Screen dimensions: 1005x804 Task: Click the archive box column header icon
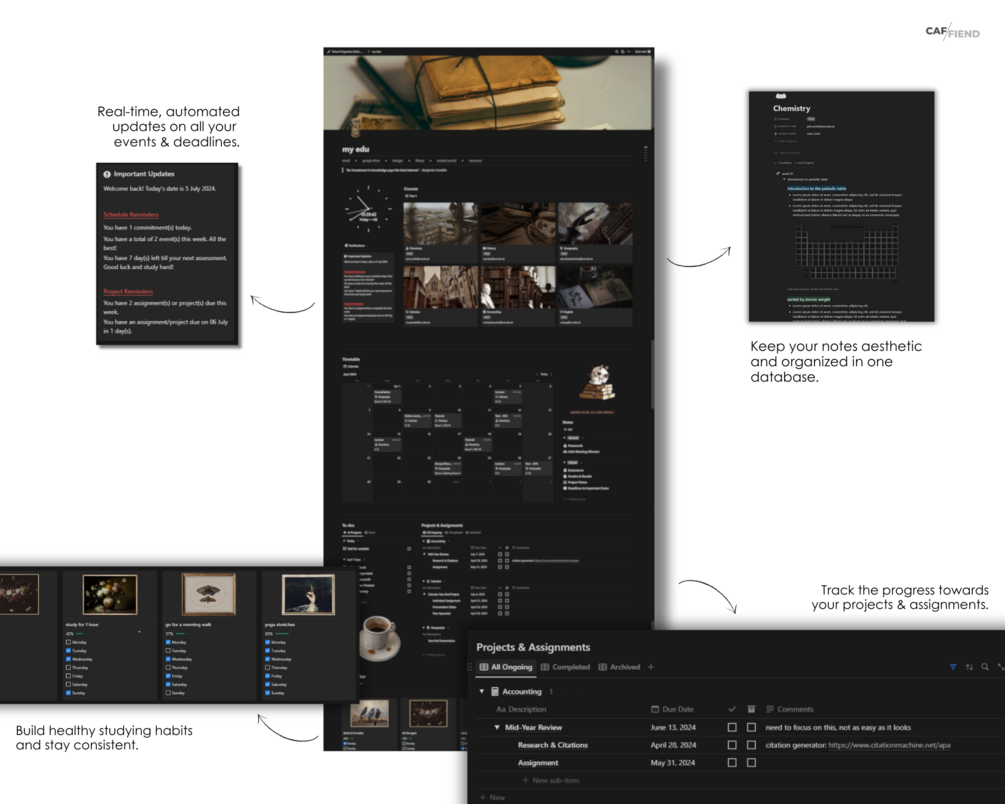pos(751,709)
